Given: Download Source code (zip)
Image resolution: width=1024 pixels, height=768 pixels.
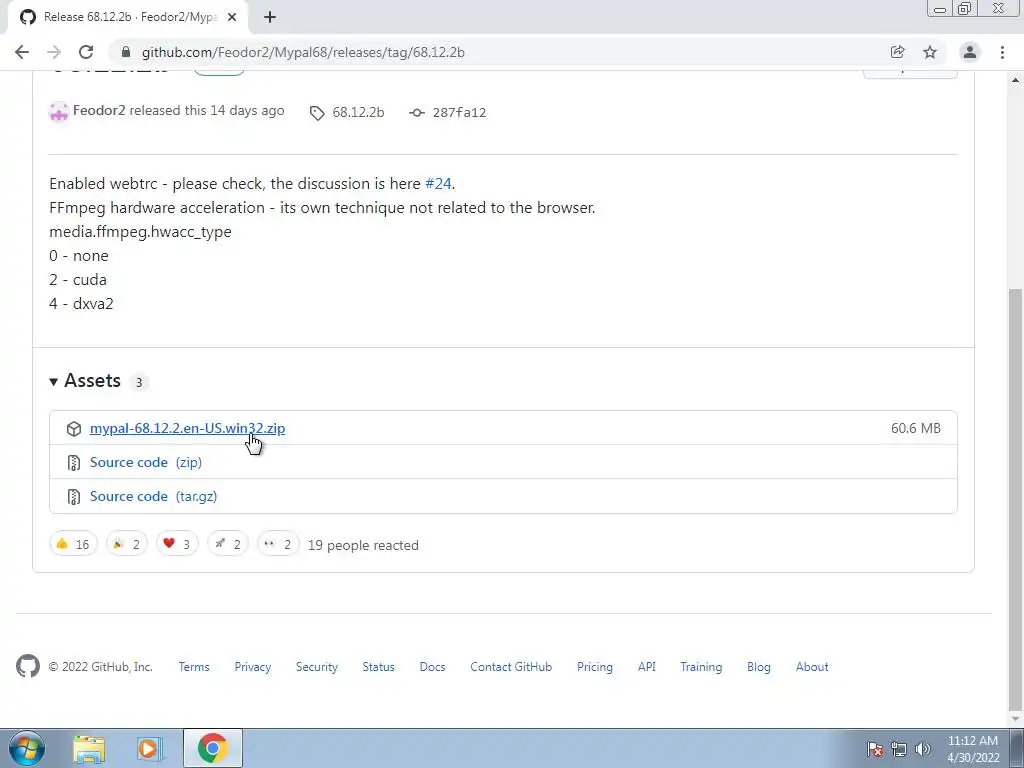Looking at the screenshot, I should [x=146, y=462].
